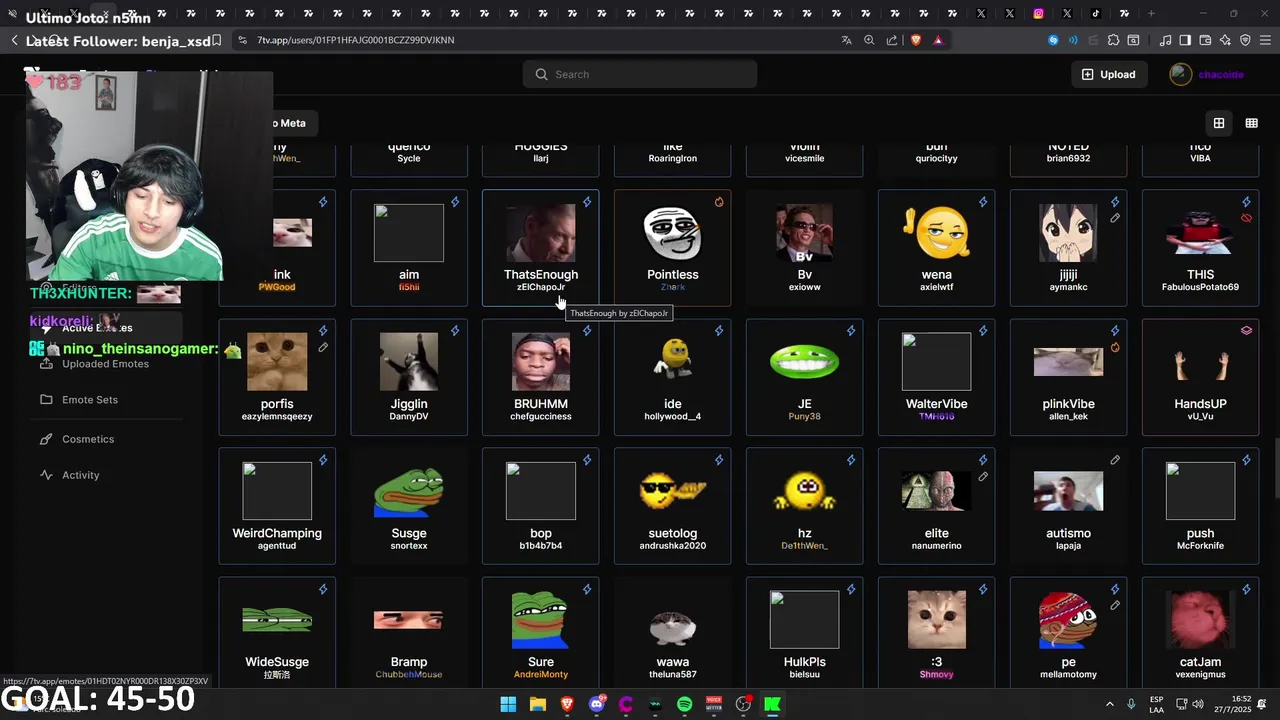This screenshot has height=720, width=1280.
Task: Click the pencil icon on autismo card
Action: pyautogui.click(x=1115, y=460)
